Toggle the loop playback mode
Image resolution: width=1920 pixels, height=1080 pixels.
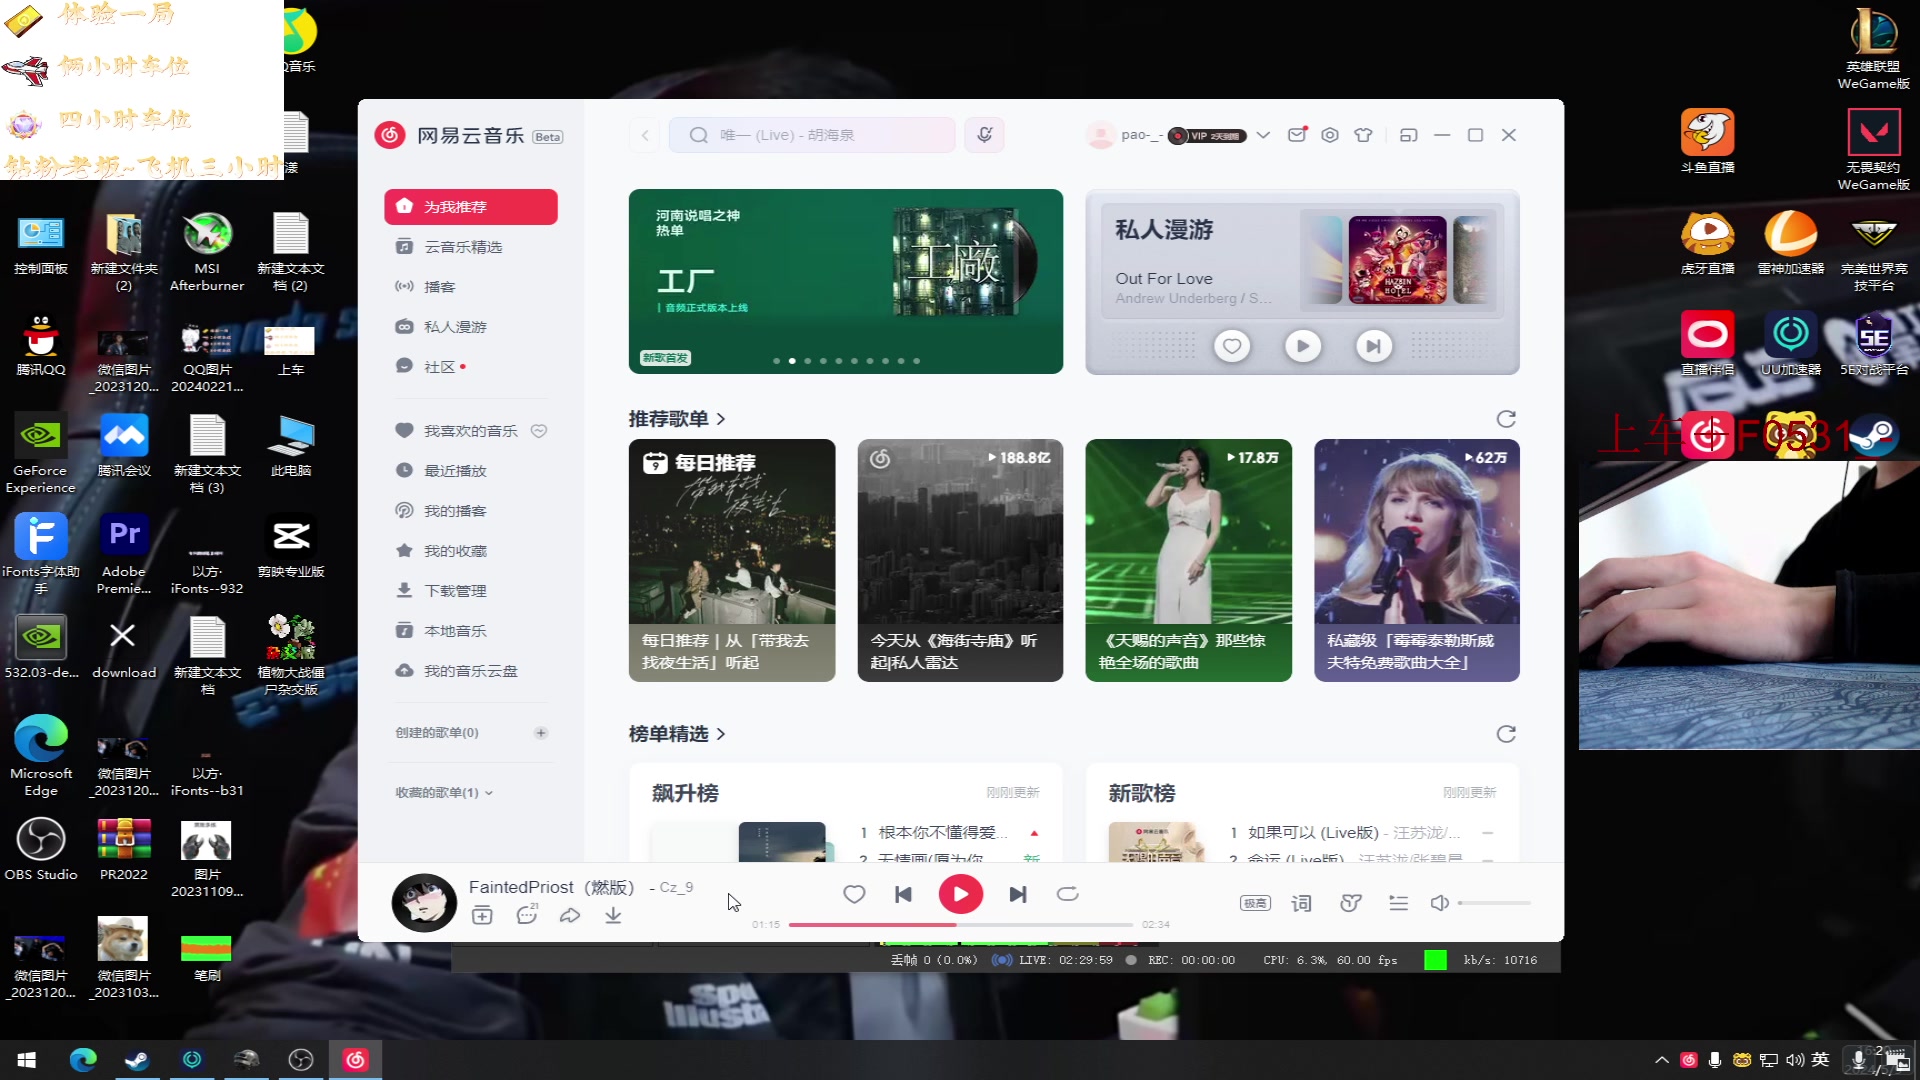coord(1067,894)
